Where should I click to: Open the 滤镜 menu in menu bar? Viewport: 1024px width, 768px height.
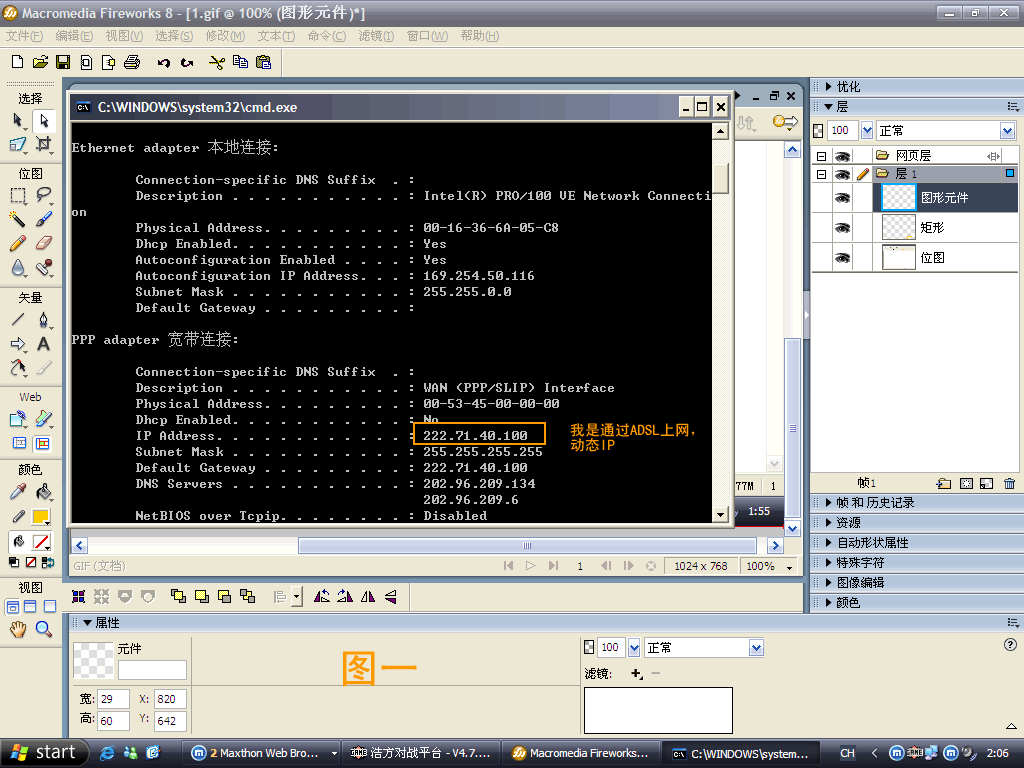point(376,36)
